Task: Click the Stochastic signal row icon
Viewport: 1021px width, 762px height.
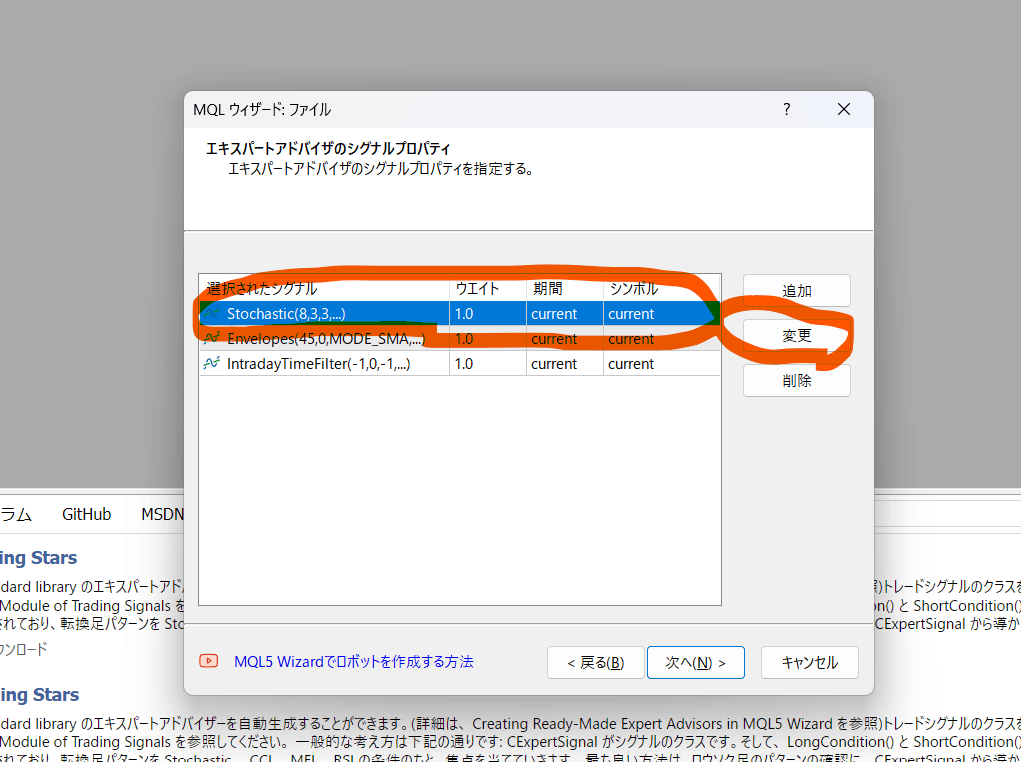Action: pyautogui.click(x=211, y=314)
